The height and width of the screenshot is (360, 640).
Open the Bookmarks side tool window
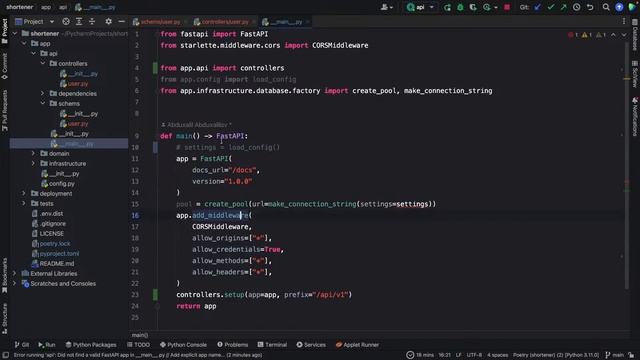click(4, 276)
